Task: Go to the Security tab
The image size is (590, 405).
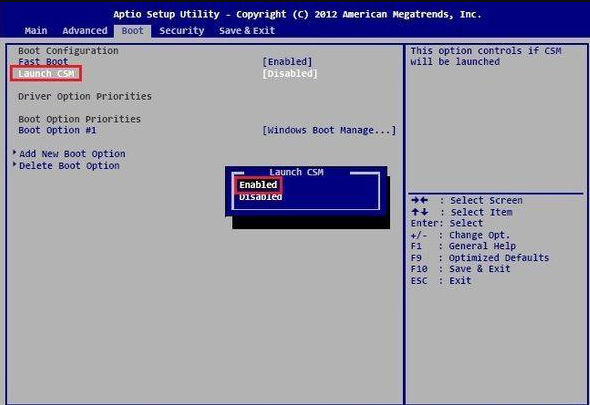Action: [x=181, y=30]
